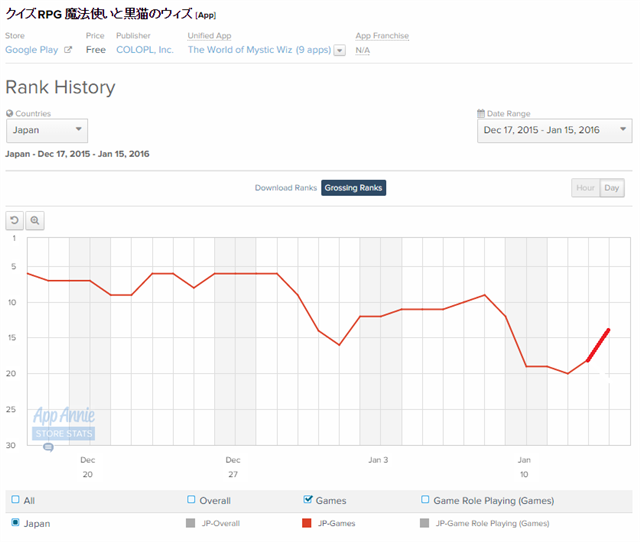This screenshot has width=640, height=542.
Task: Switch to the Download Ranks tab
Action: (x=285, y=188)
